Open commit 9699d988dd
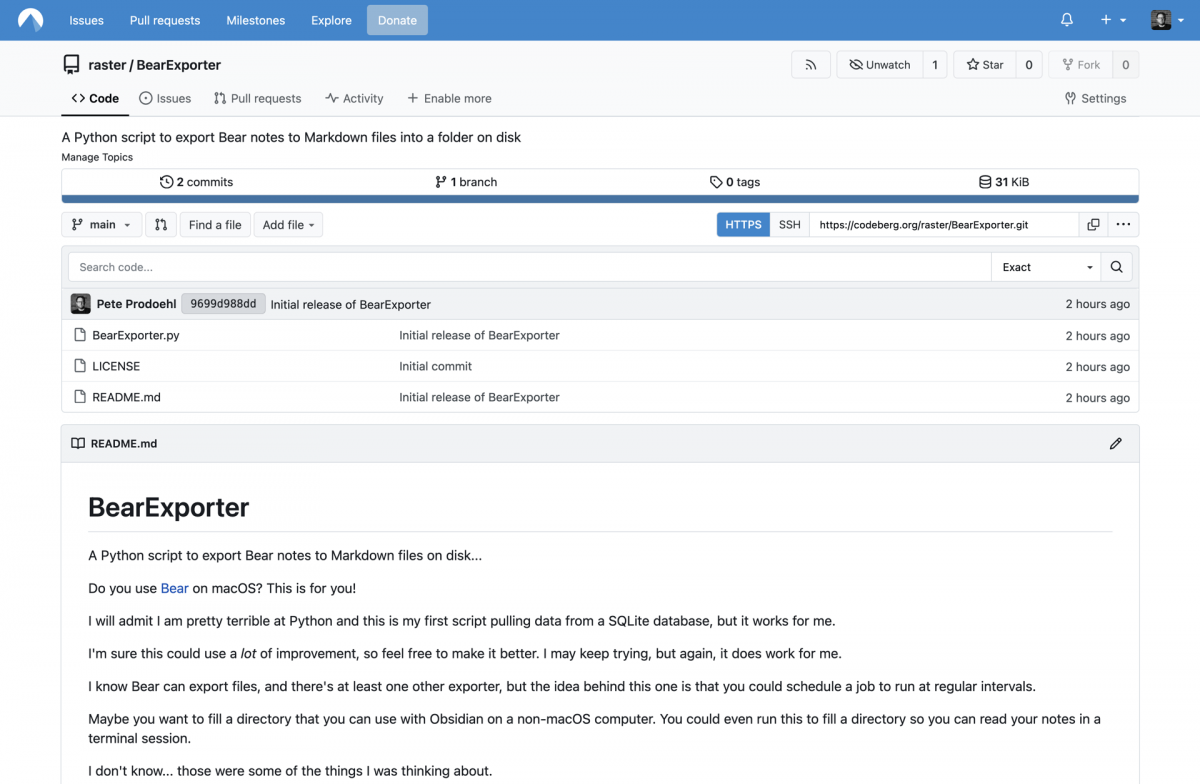This screenshot has width=1200, height=784. [223, 304]
